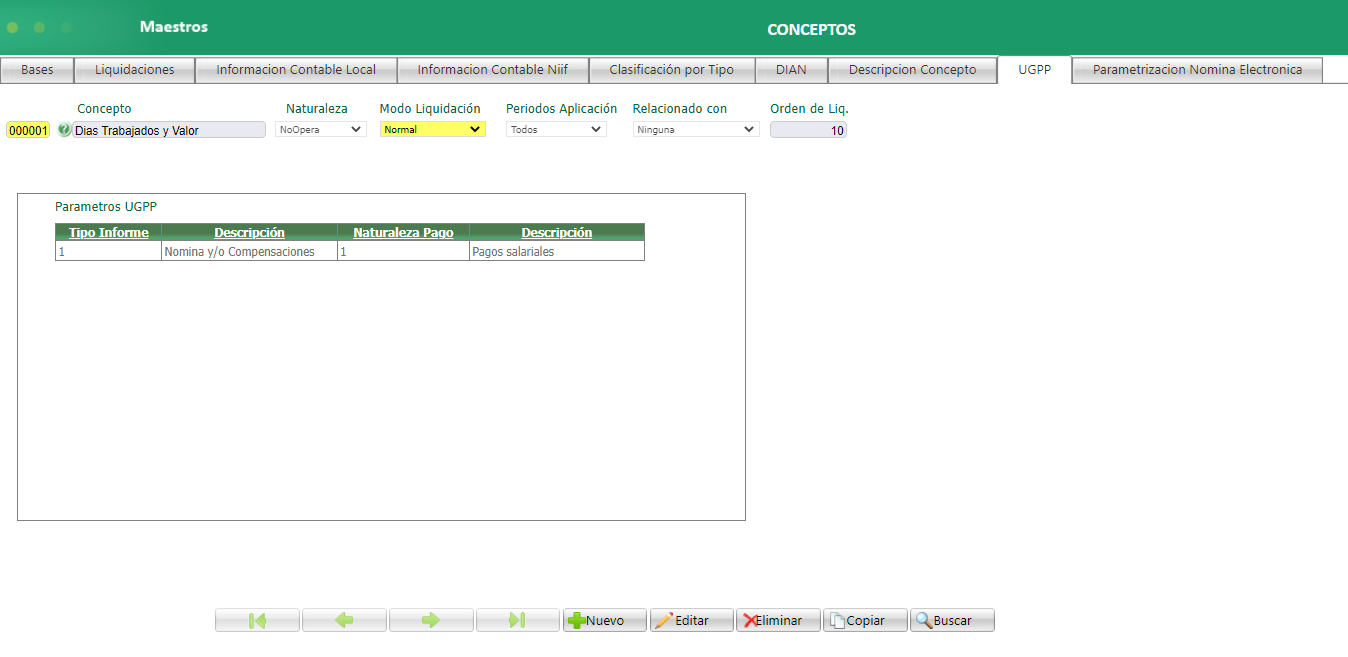The height and width of the screenshot is (657, 1348).
Task: Switch to Clasificación por Tipo tab
Action: [672, 70]
